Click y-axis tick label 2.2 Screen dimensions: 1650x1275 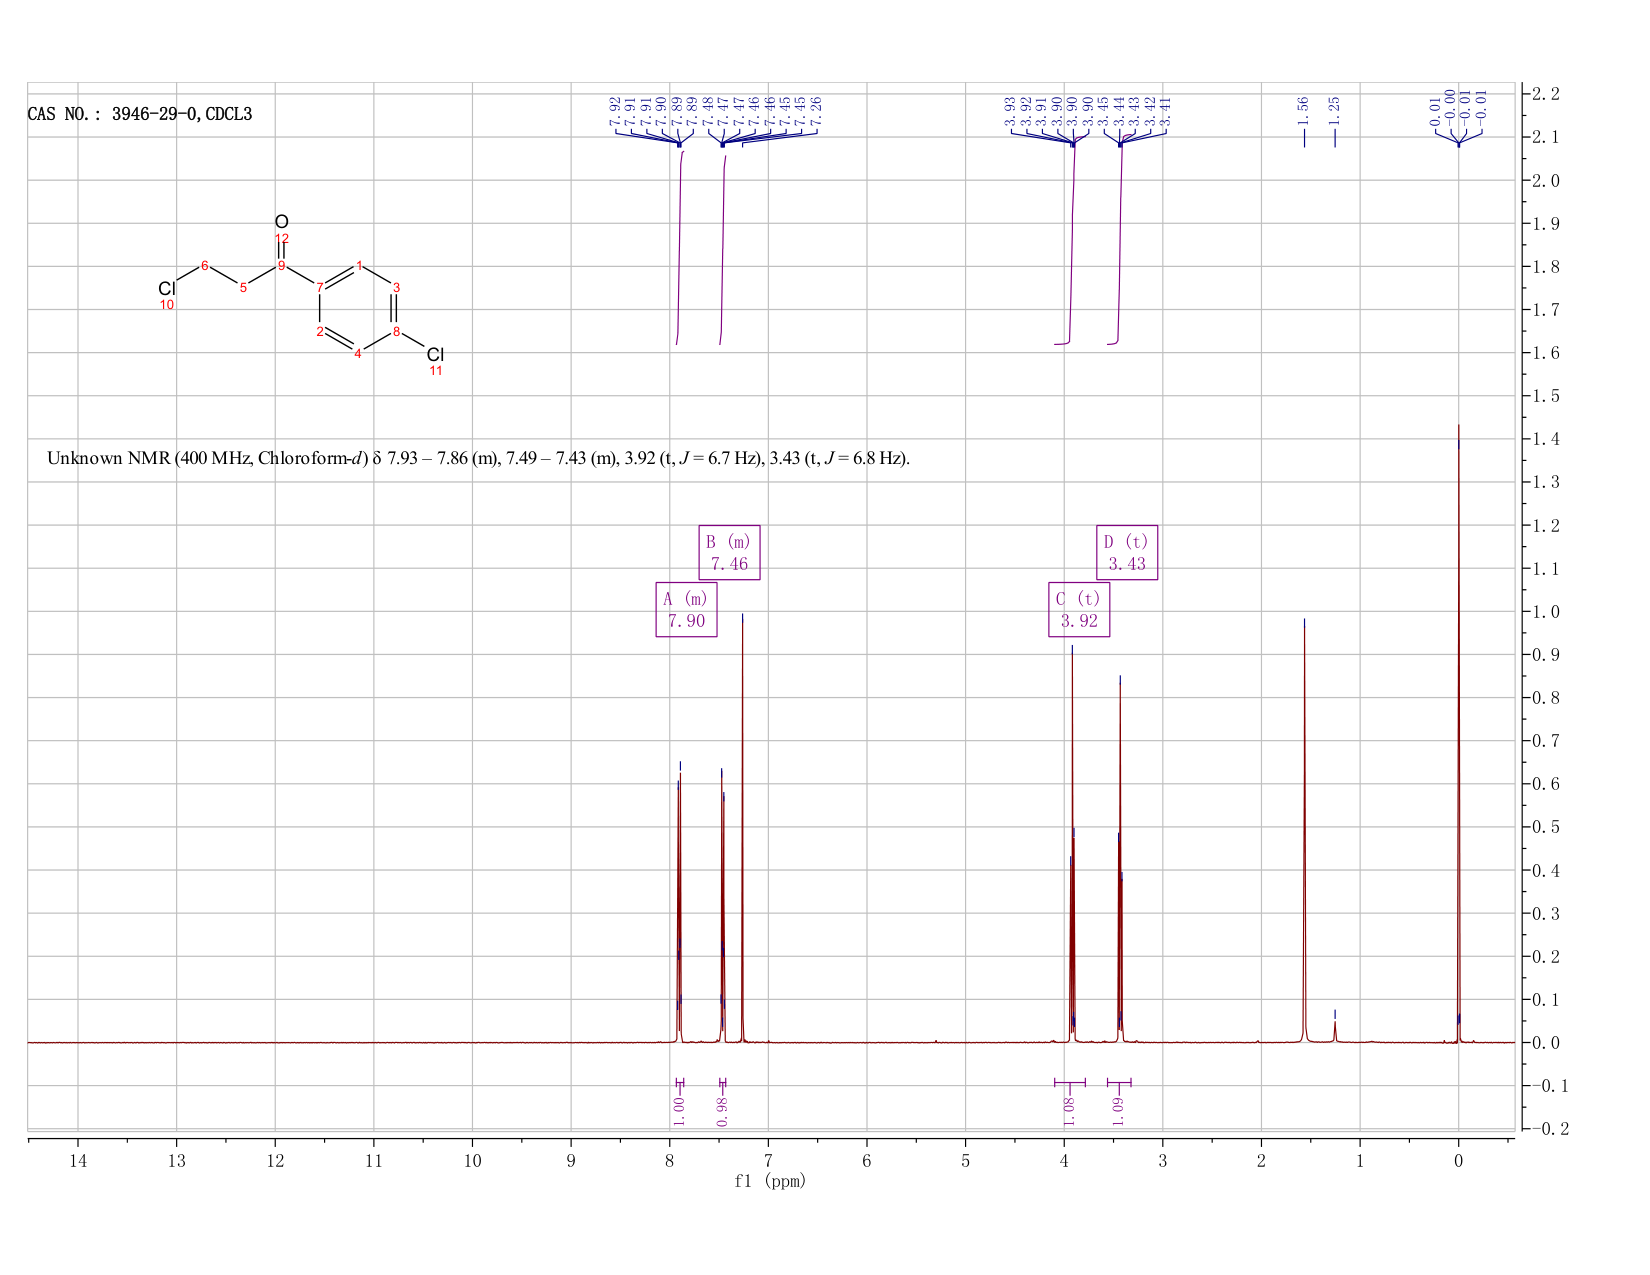pos(1546,94)
